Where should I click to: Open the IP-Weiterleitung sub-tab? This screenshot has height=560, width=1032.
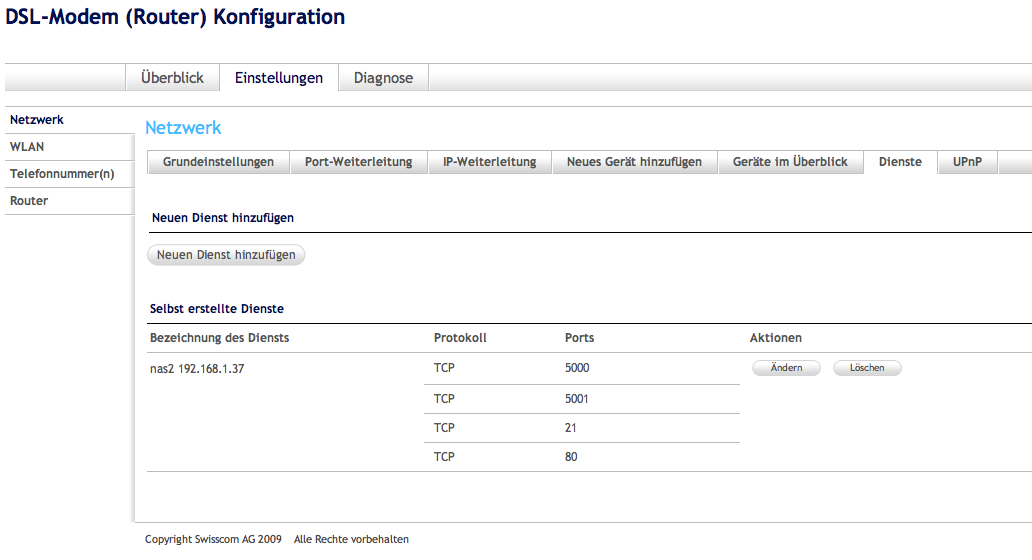(490, 162)
